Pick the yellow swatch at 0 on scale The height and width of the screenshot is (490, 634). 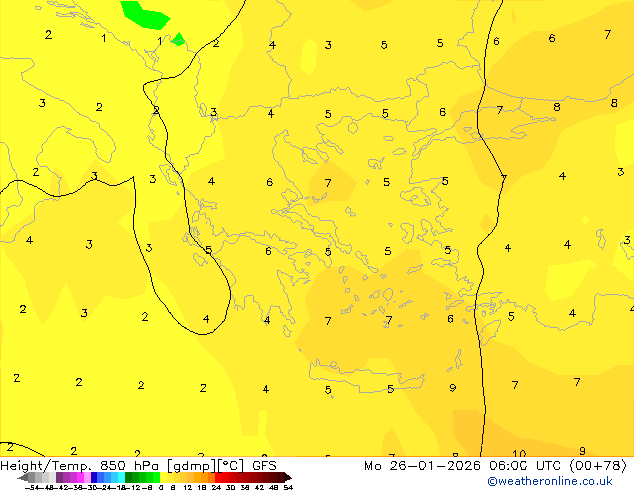(163, 477)
